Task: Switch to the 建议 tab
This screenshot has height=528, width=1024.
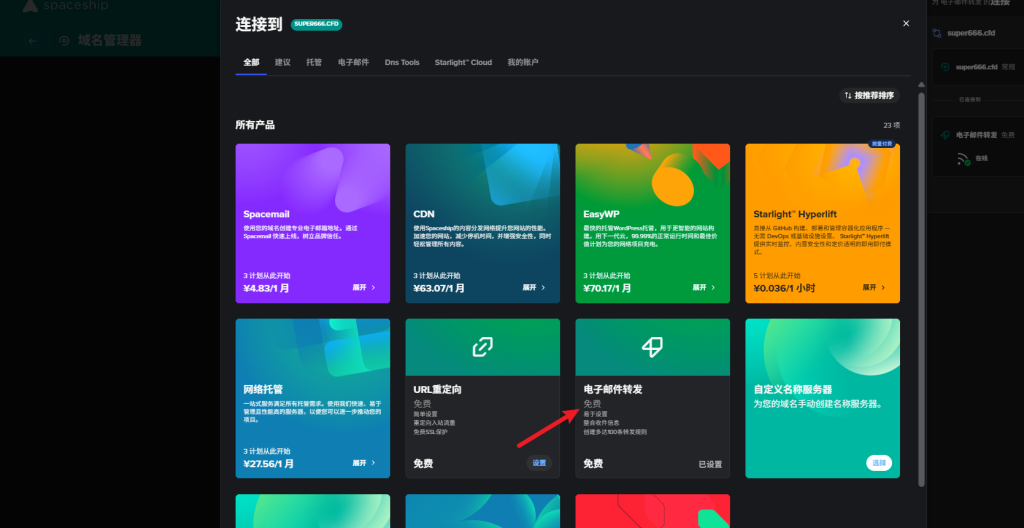Action: tap(283, 63)
